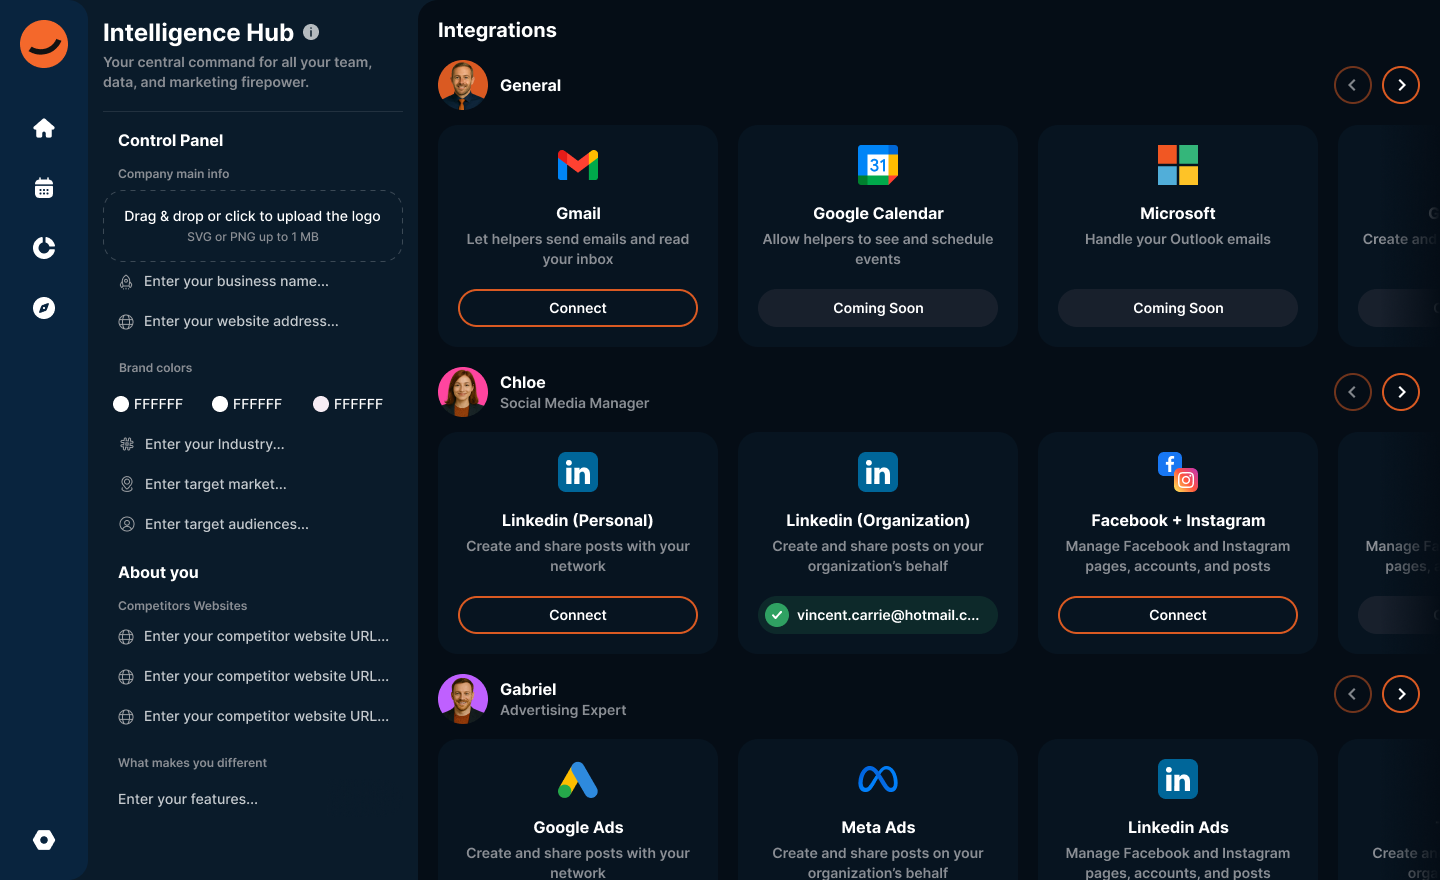Show next General integrations
The height and width of the screenshot is (880, 1440).
point(1401,85)
